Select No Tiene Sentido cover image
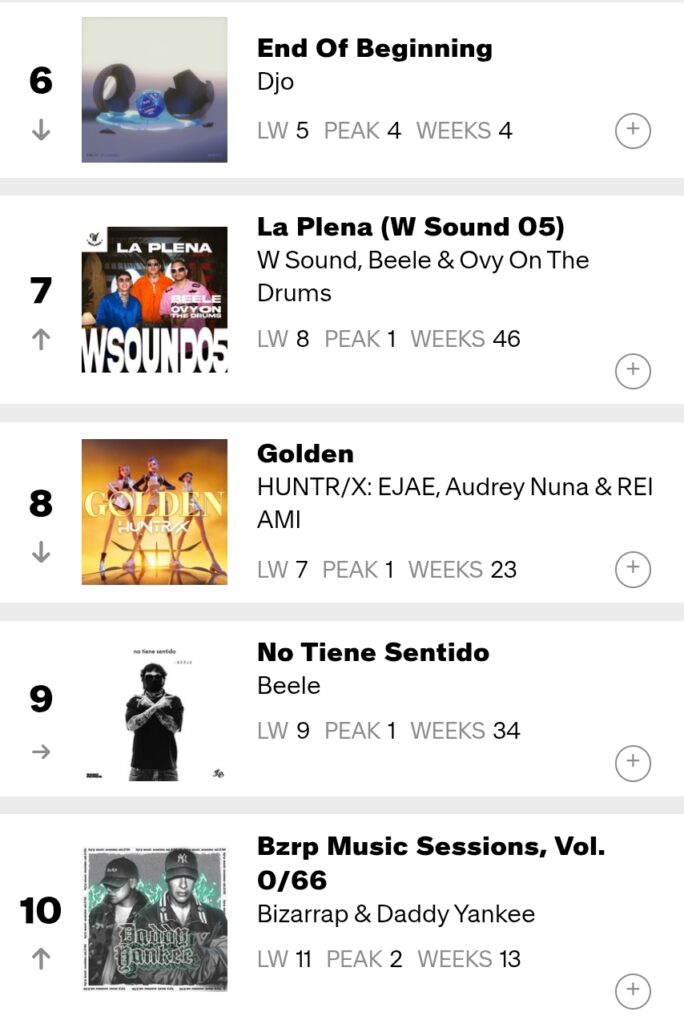Image resolution: width=684 pixels, height=1024 pixels. click(x=154, y=710)
